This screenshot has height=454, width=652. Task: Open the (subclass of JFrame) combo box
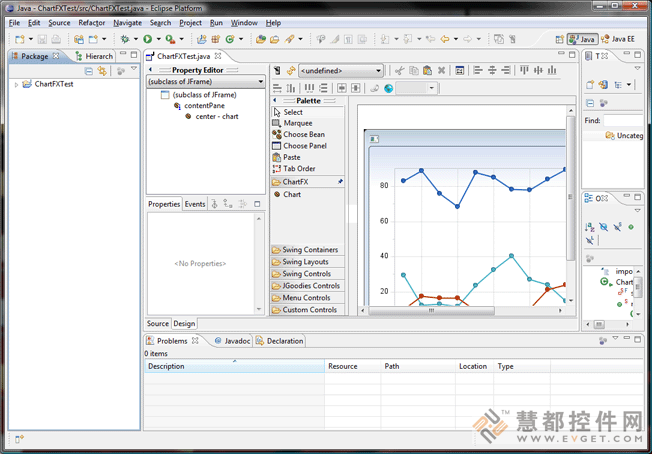click(x=206, y=81)
